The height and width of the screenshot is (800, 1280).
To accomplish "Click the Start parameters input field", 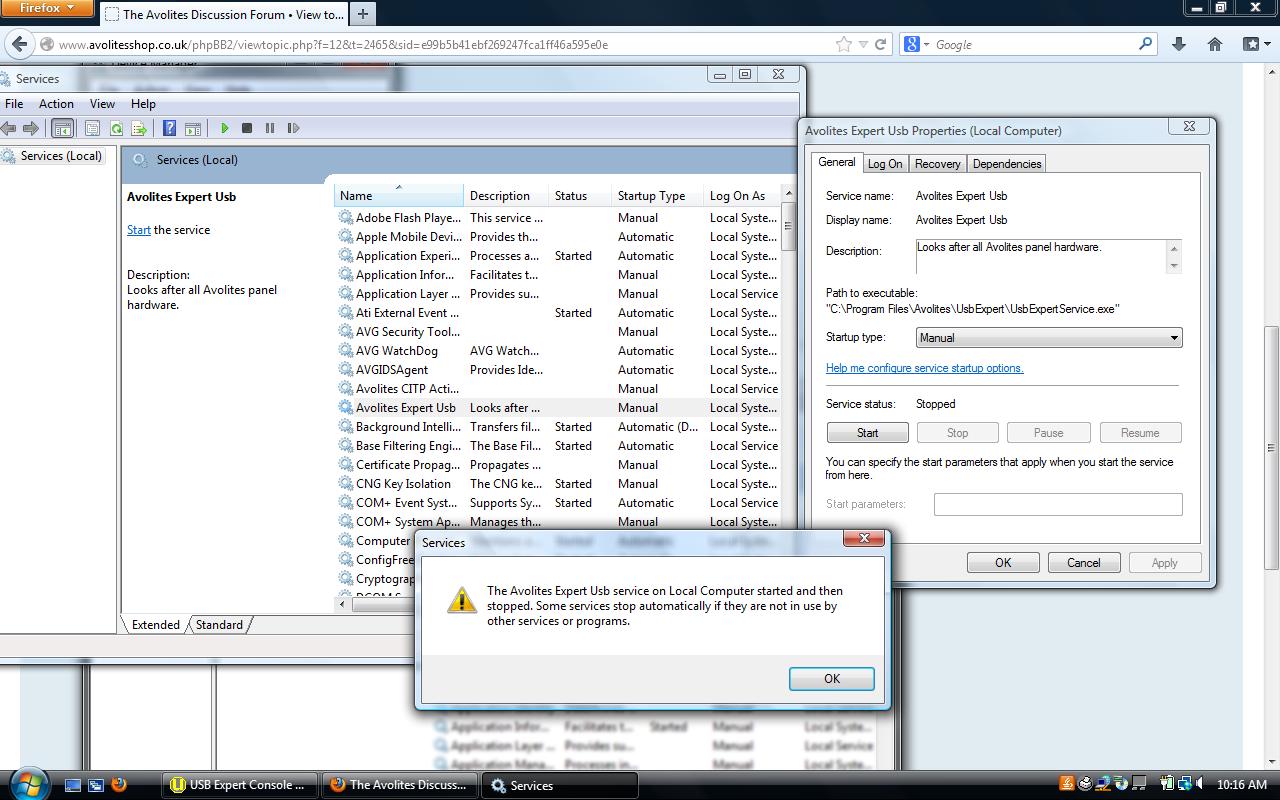I will [x=1058, y=504].
